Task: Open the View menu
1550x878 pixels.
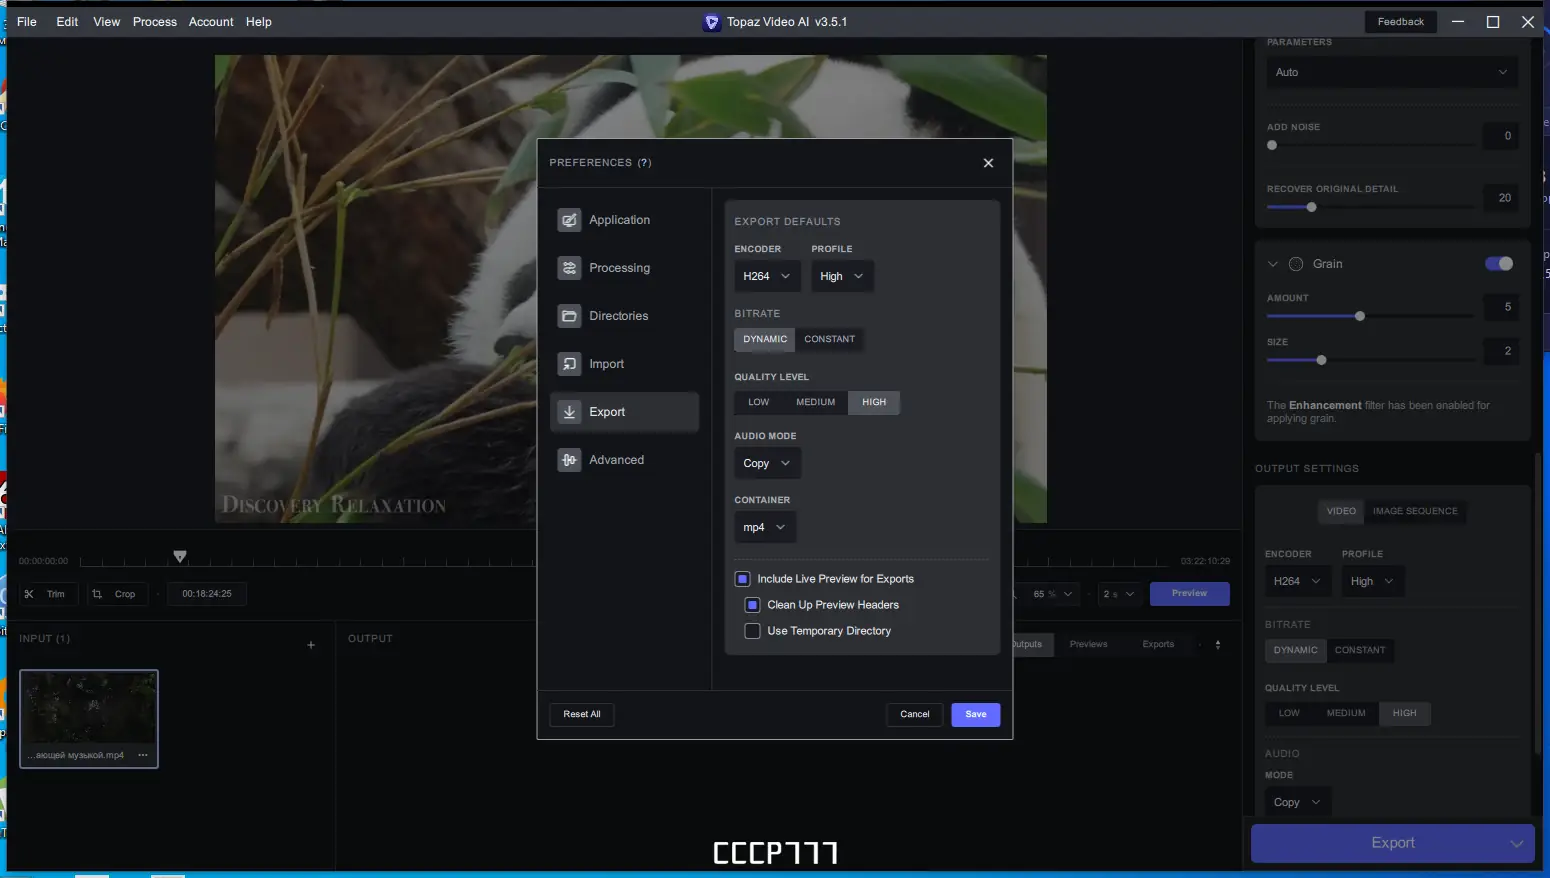Action: coord(106,22)
